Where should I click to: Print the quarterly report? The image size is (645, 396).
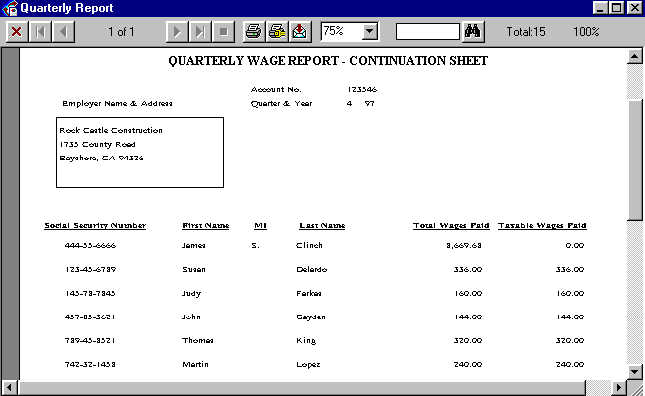pyautogui.click(x=253, y=32)
